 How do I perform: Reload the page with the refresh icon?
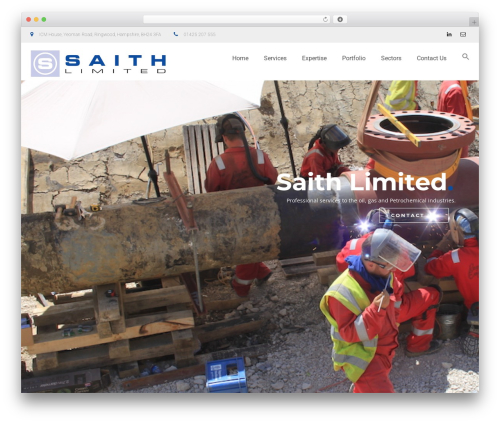tap(325, 19)
